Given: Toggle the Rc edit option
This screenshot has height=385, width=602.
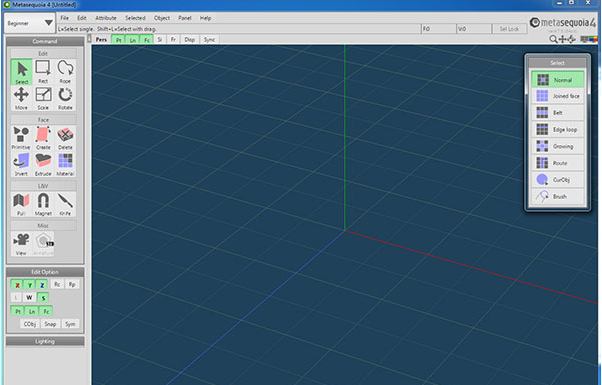Looking at the screenshot, I should tap(57, 284).
